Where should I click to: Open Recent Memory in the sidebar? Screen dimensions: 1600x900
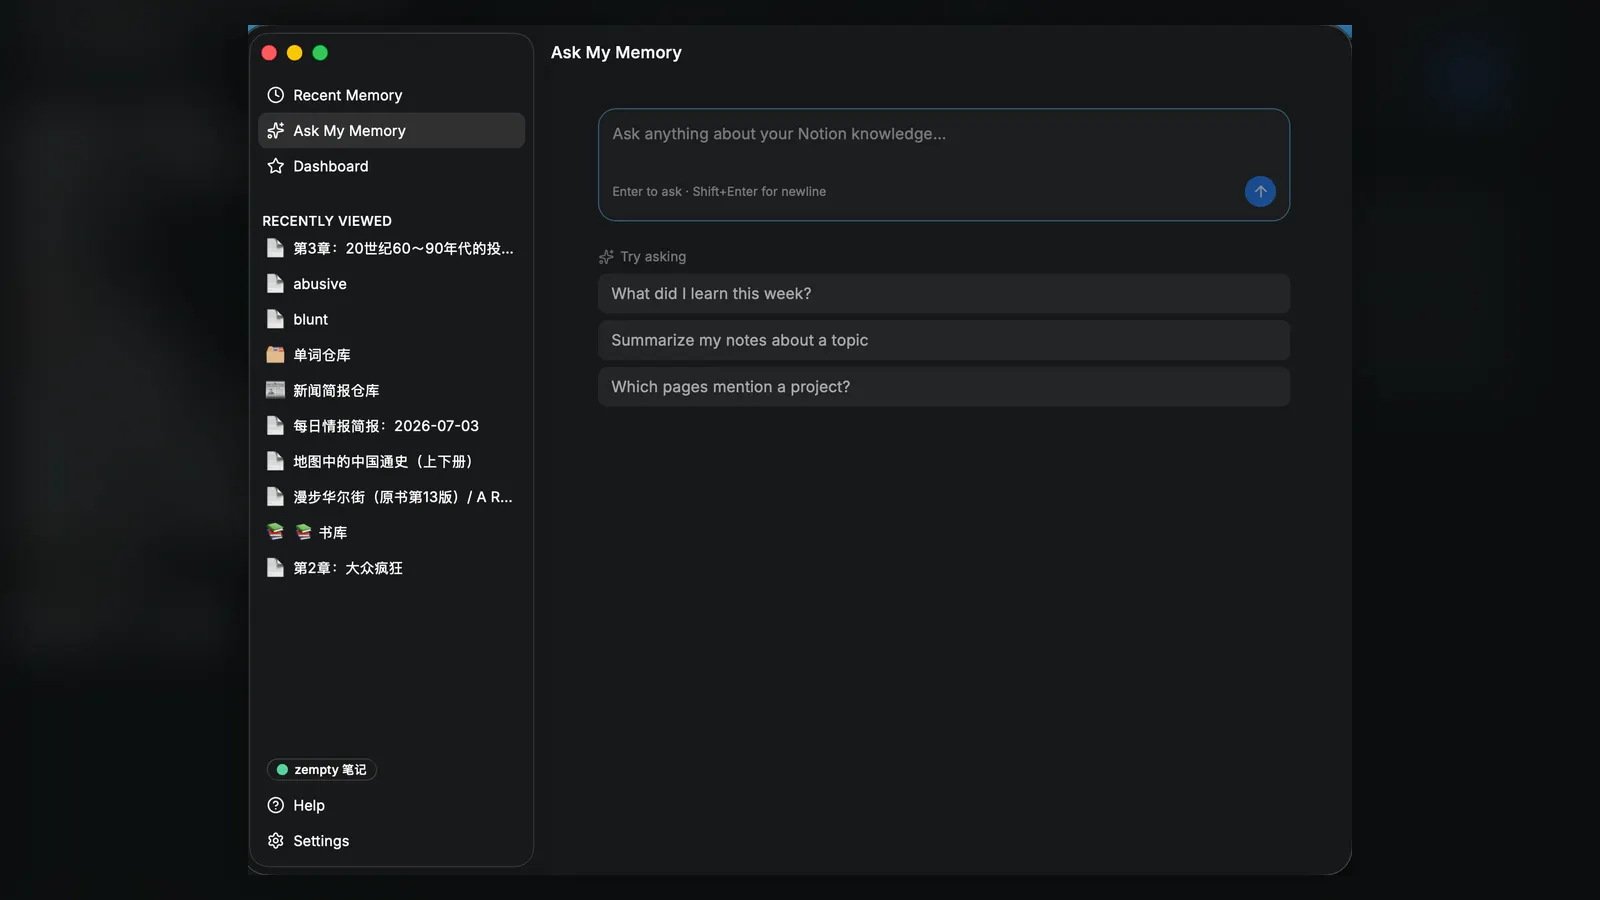(391, 95)
